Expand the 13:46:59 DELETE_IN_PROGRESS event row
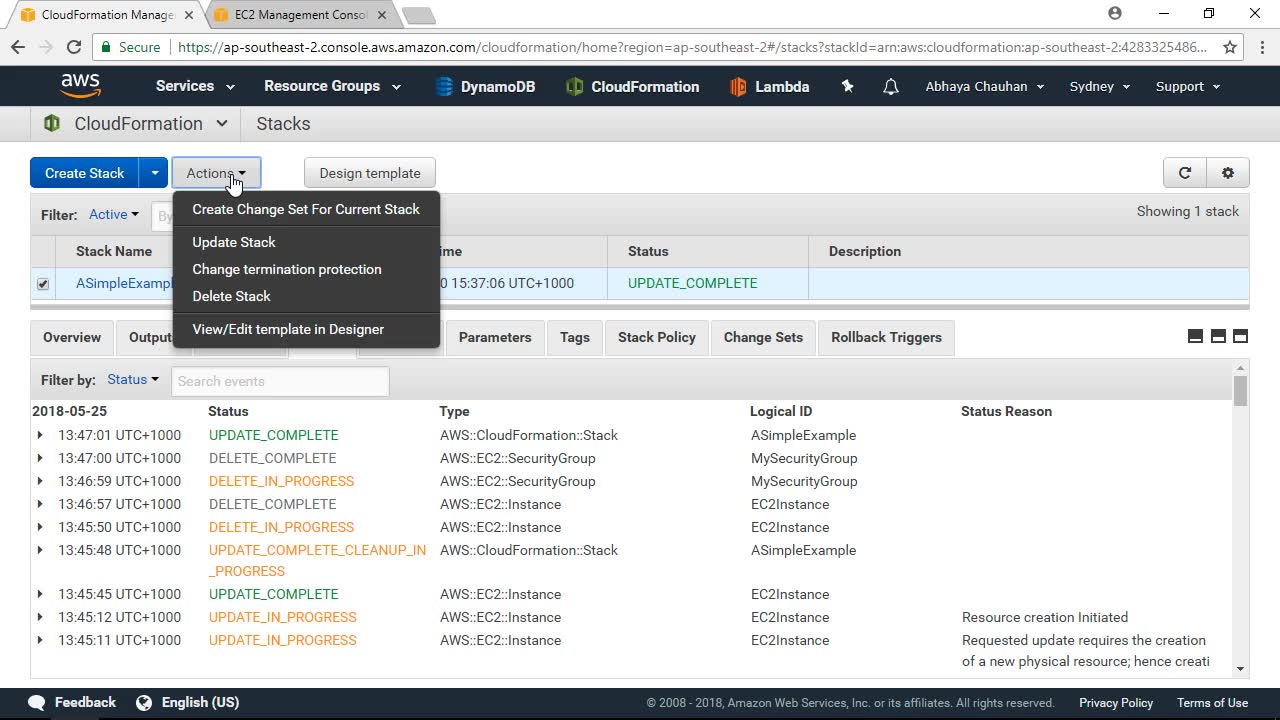1280x720 pixels. click(x=40, y=481)
